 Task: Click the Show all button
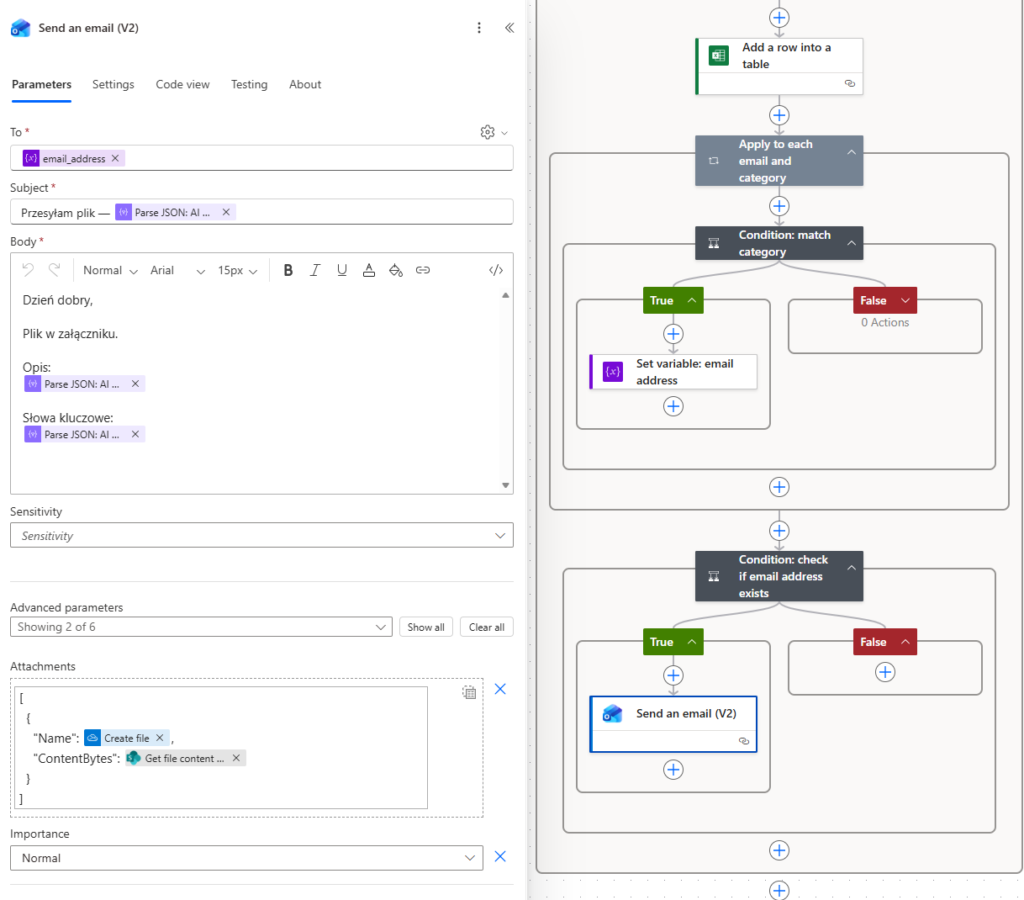pos(426,627)
